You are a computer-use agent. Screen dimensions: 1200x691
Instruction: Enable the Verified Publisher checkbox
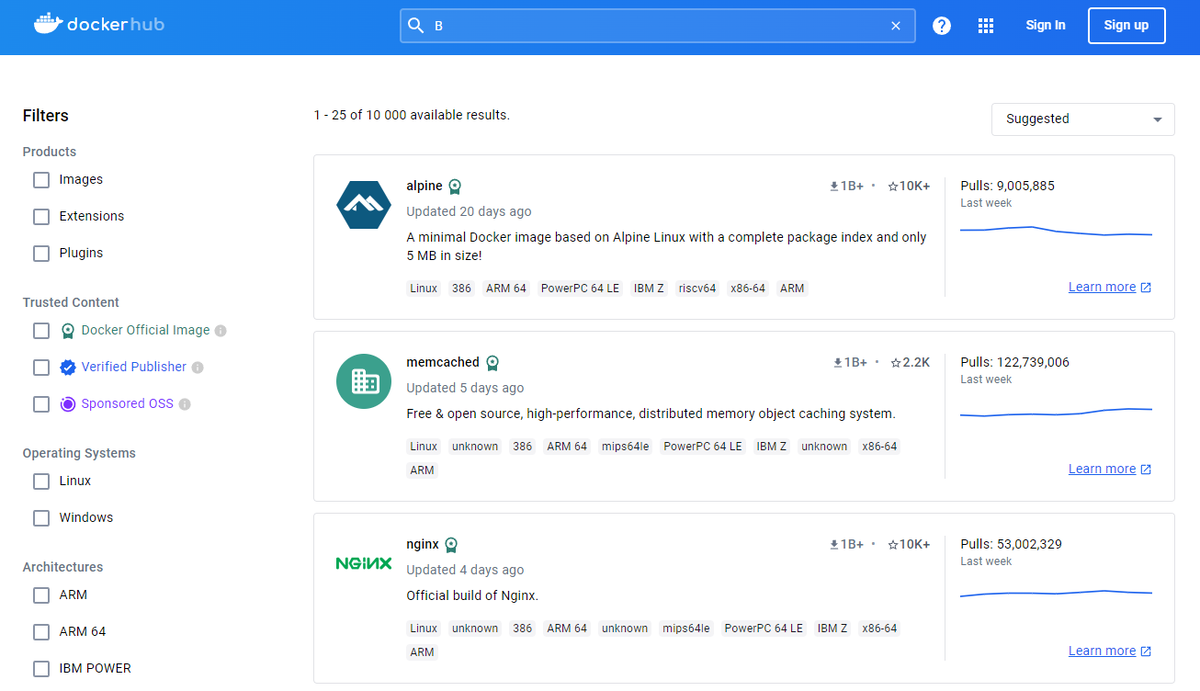(41, 368)
